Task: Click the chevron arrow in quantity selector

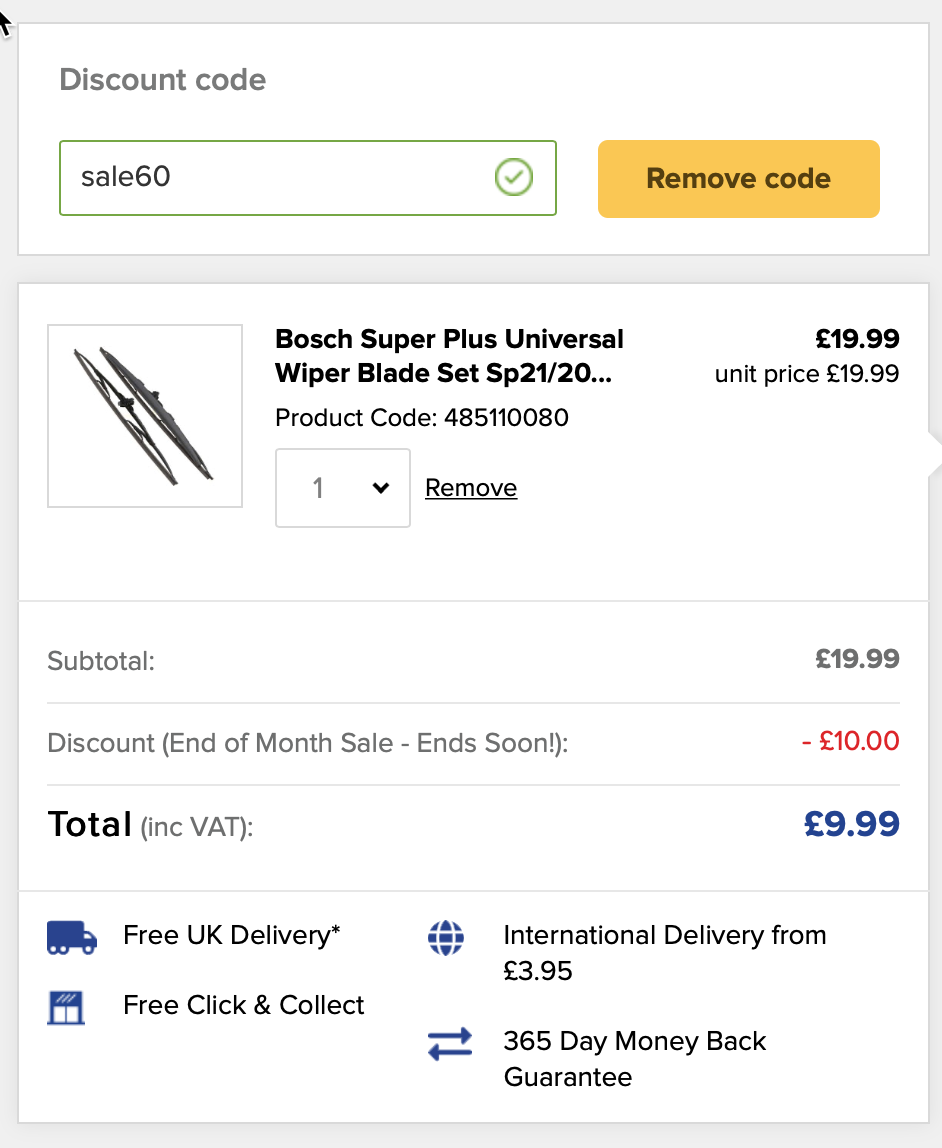Action: [381, 488]
